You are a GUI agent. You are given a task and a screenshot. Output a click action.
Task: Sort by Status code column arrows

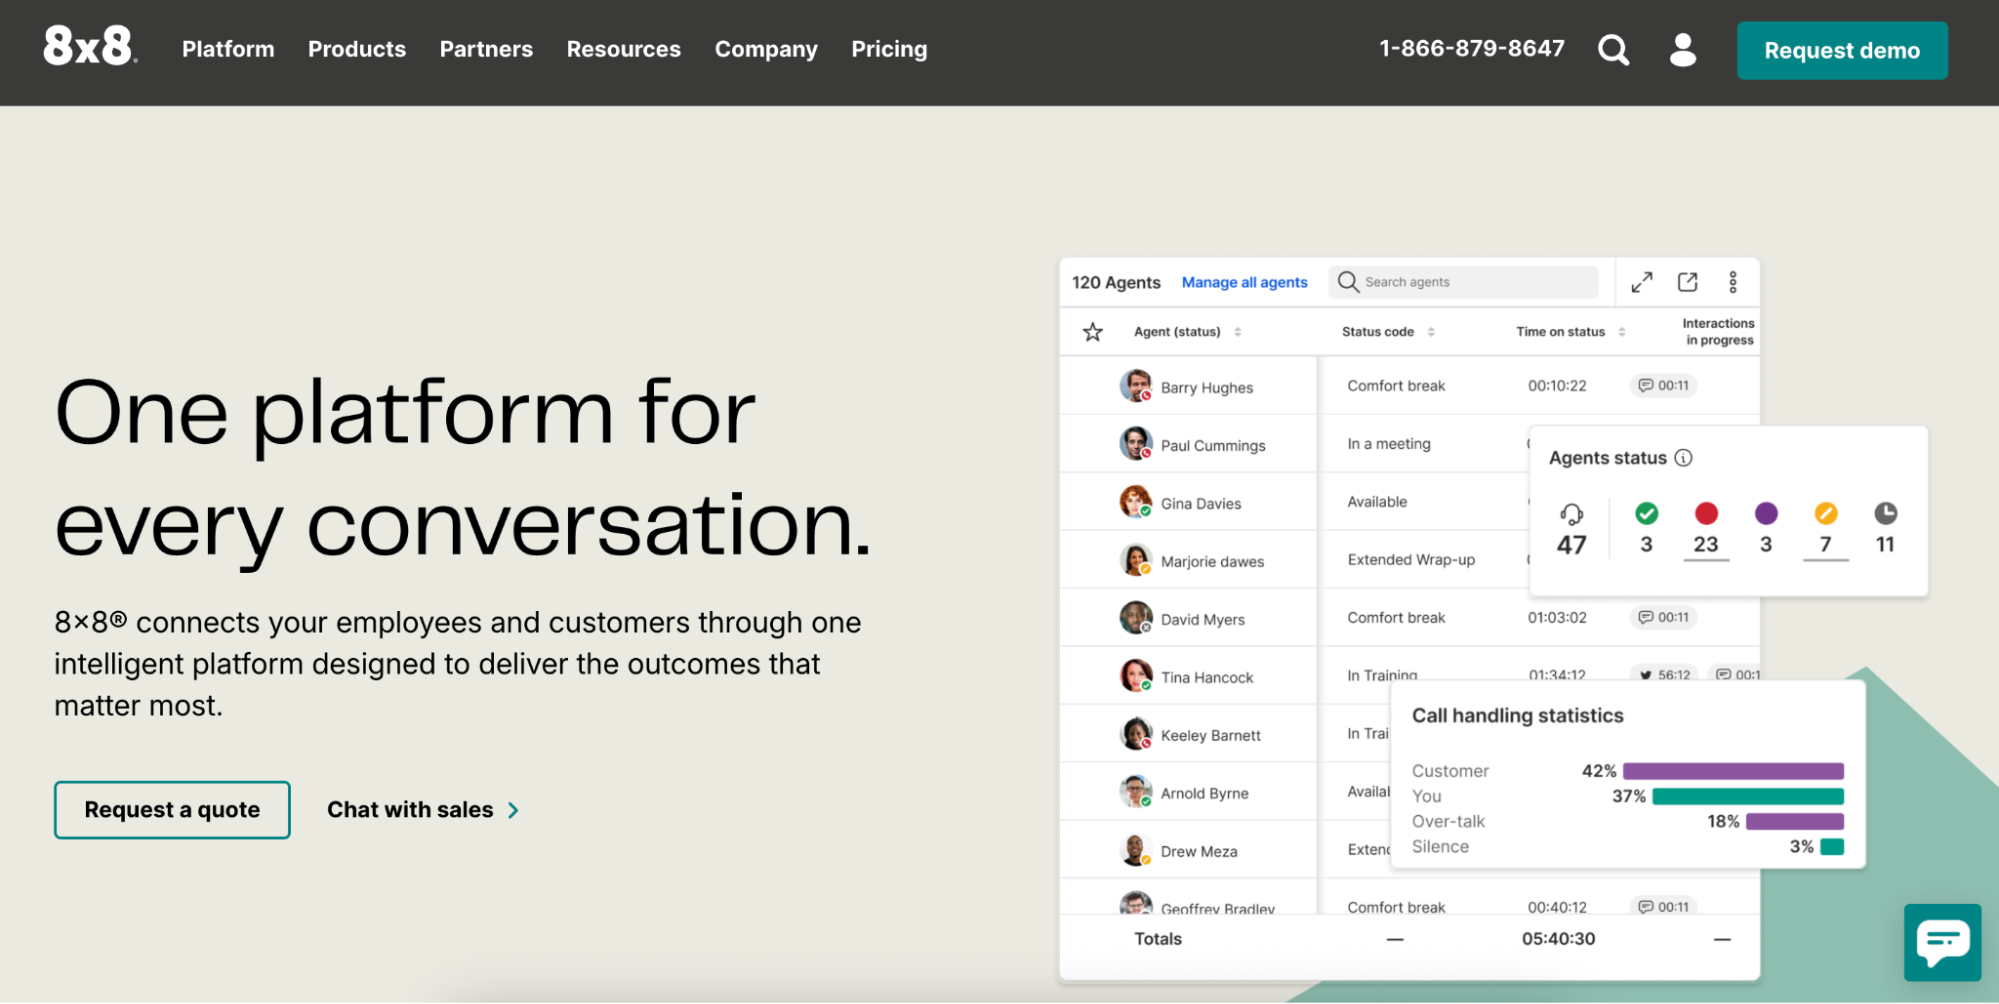(x=1431, y=332)
